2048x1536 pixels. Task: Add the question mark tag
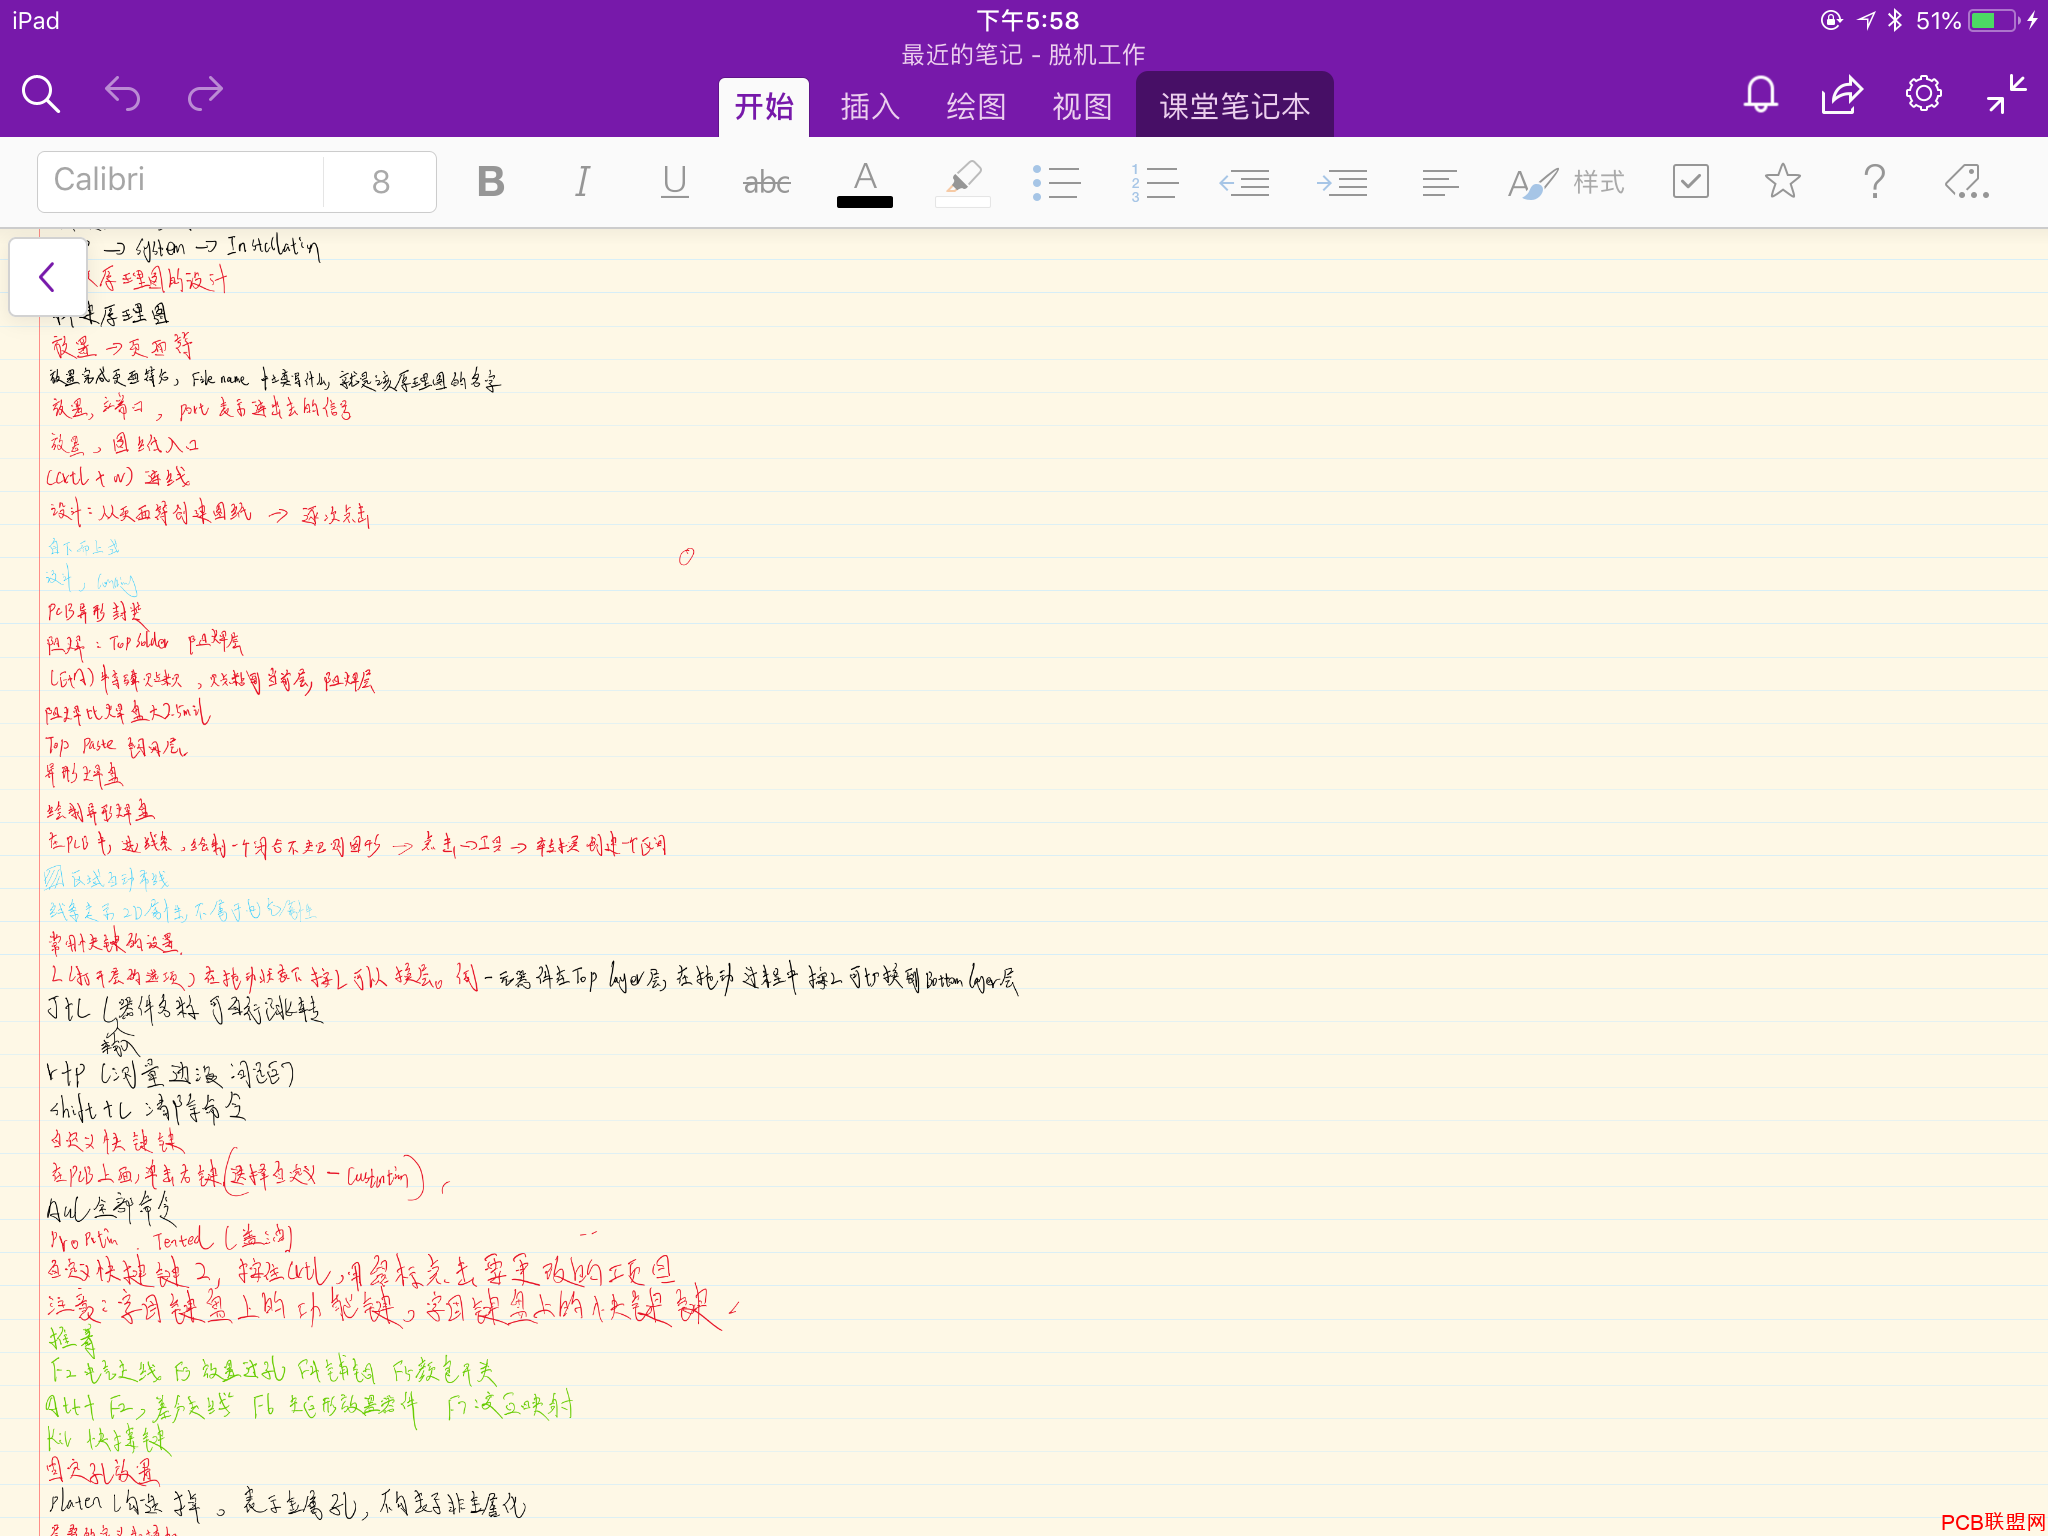(1875, 181)
